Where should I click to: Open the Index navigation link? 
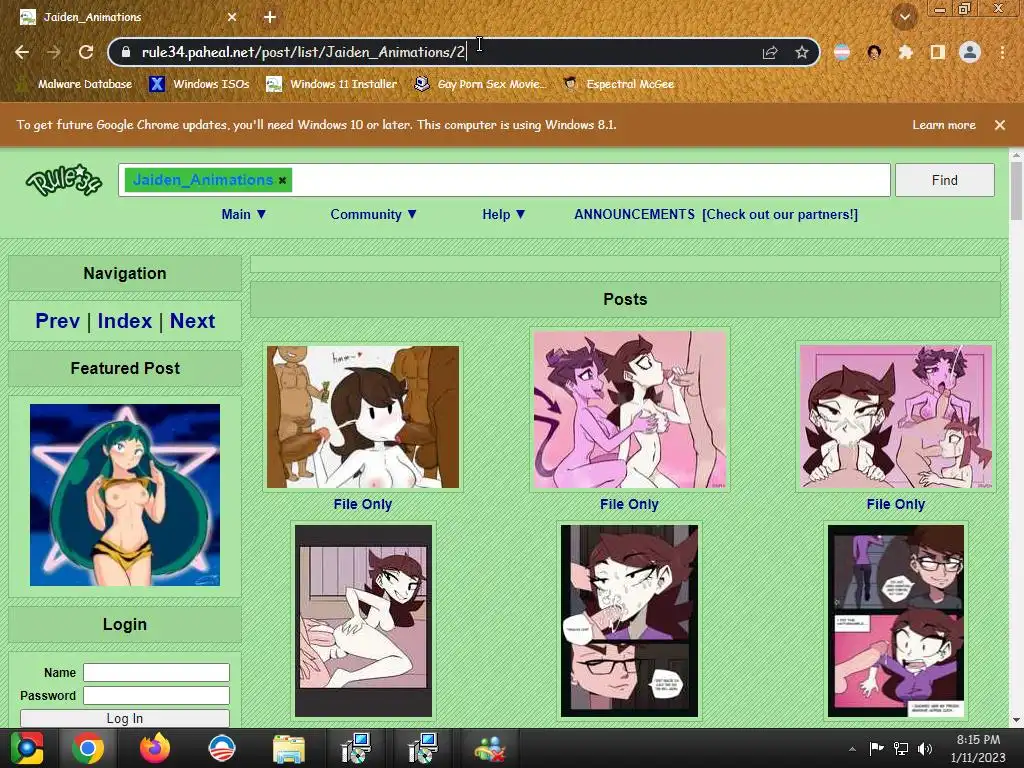(x=125, y=321)
